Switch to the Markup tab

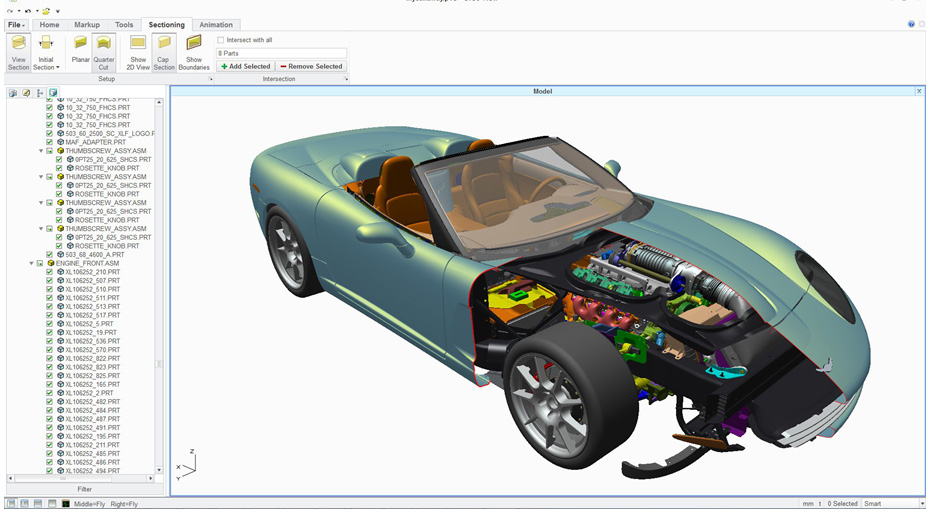86,25
